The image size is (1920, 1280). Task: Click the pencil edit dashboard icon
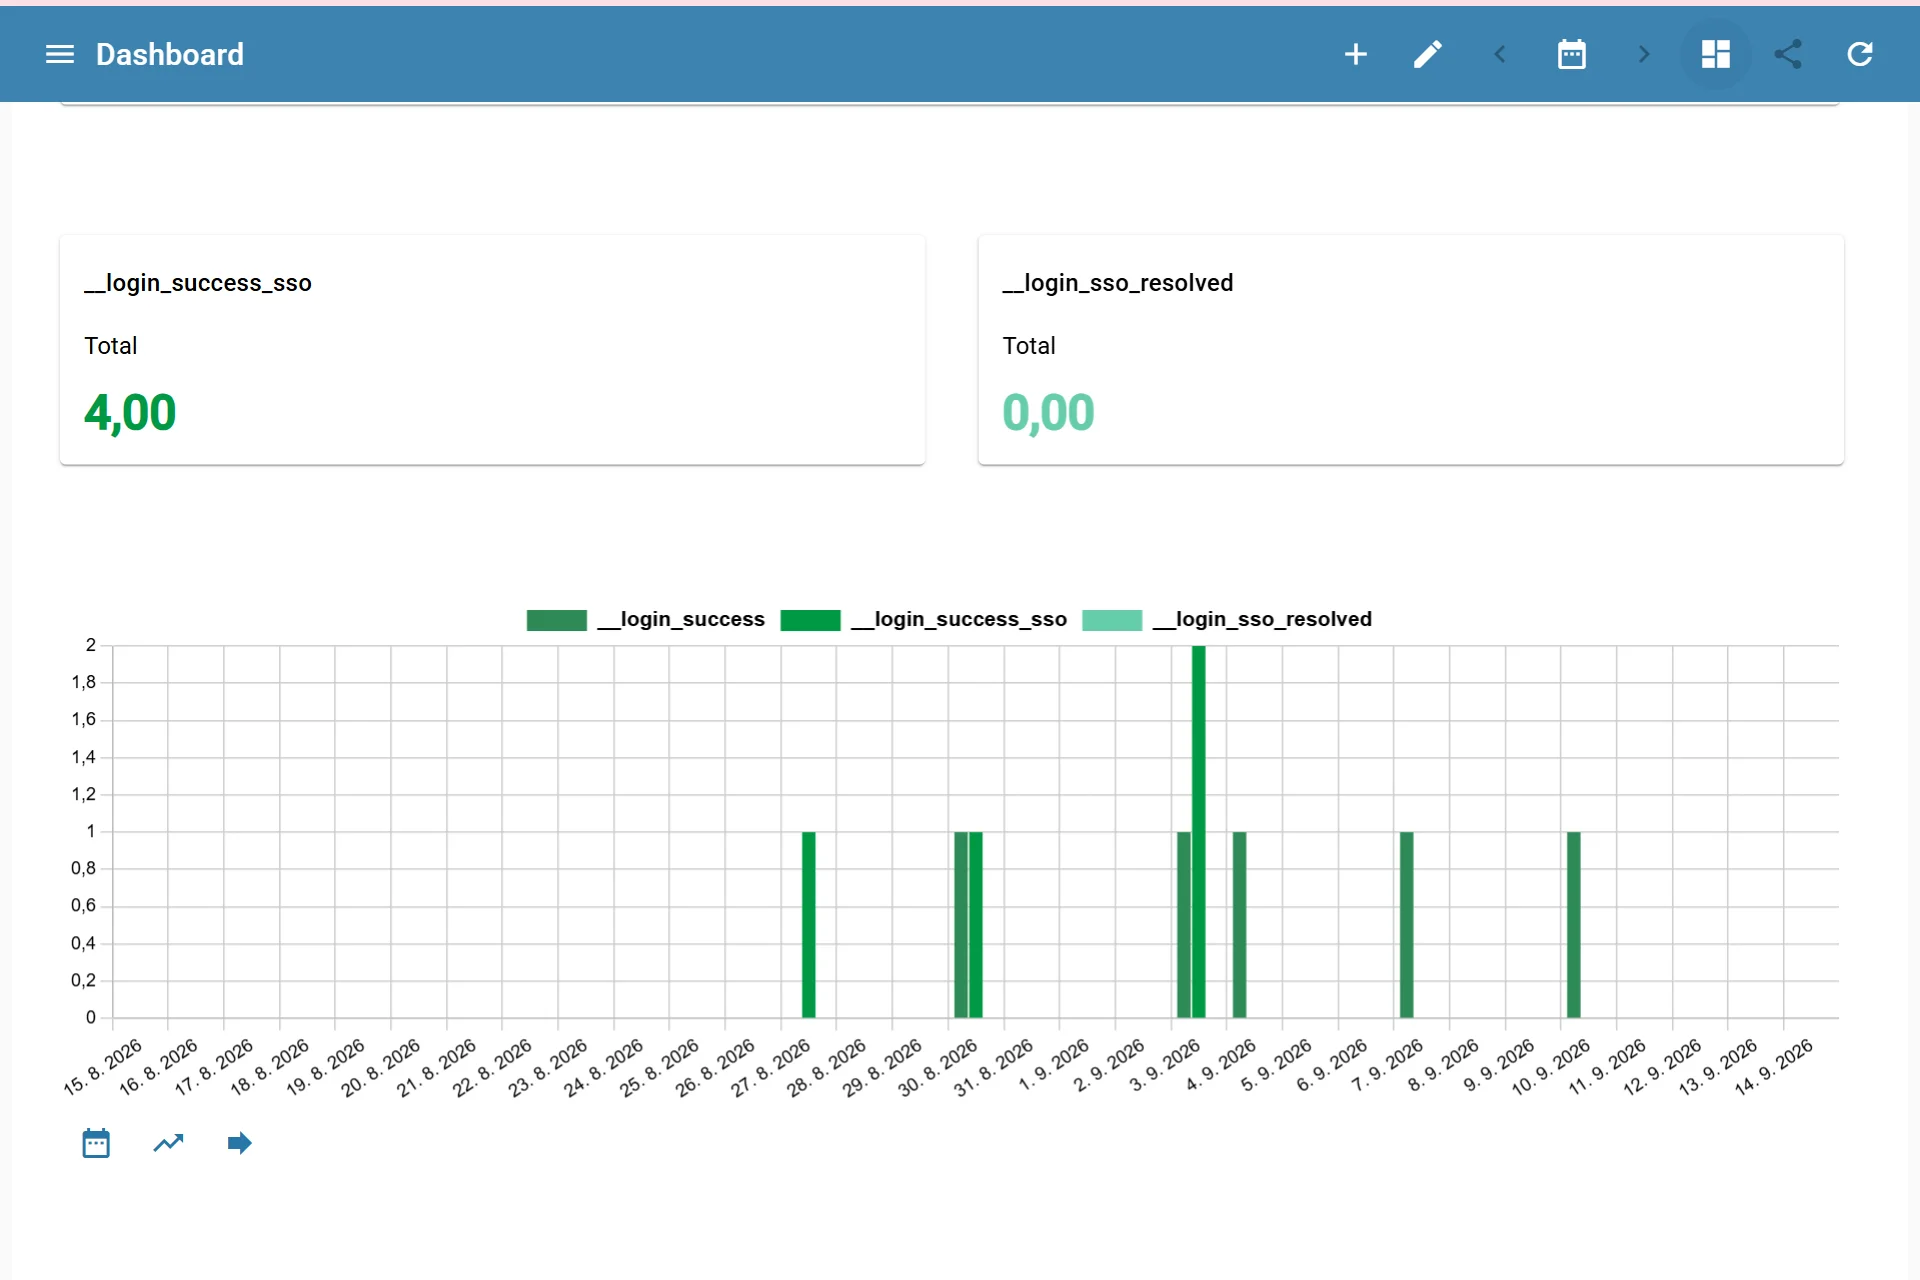pos(1427,54)
